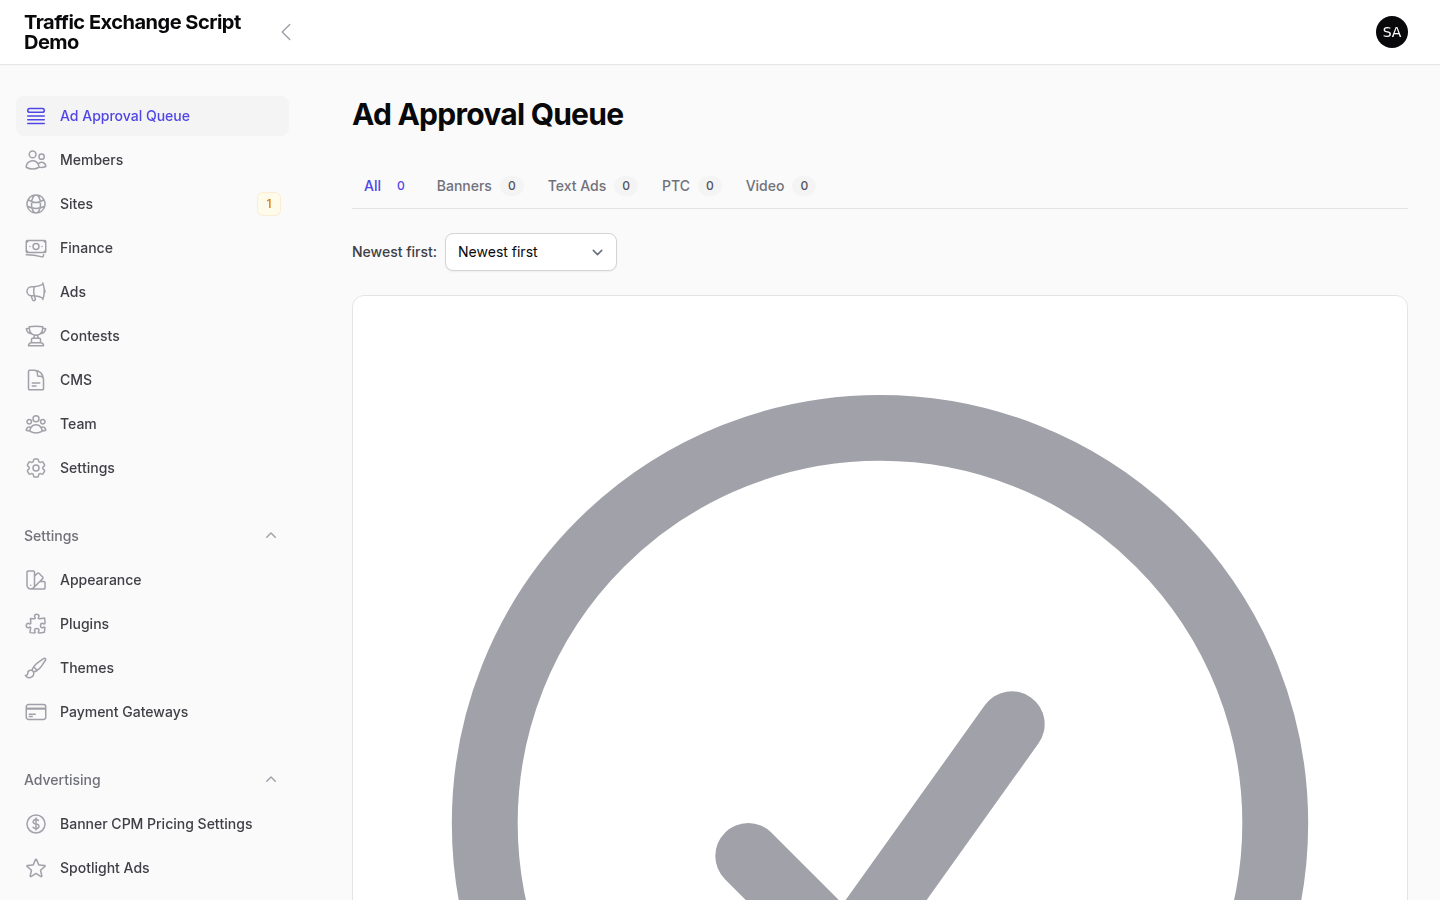Viewport: 1440px width, 900px height.
Task: Click the Themes brush icon
Action: [35, 667]
